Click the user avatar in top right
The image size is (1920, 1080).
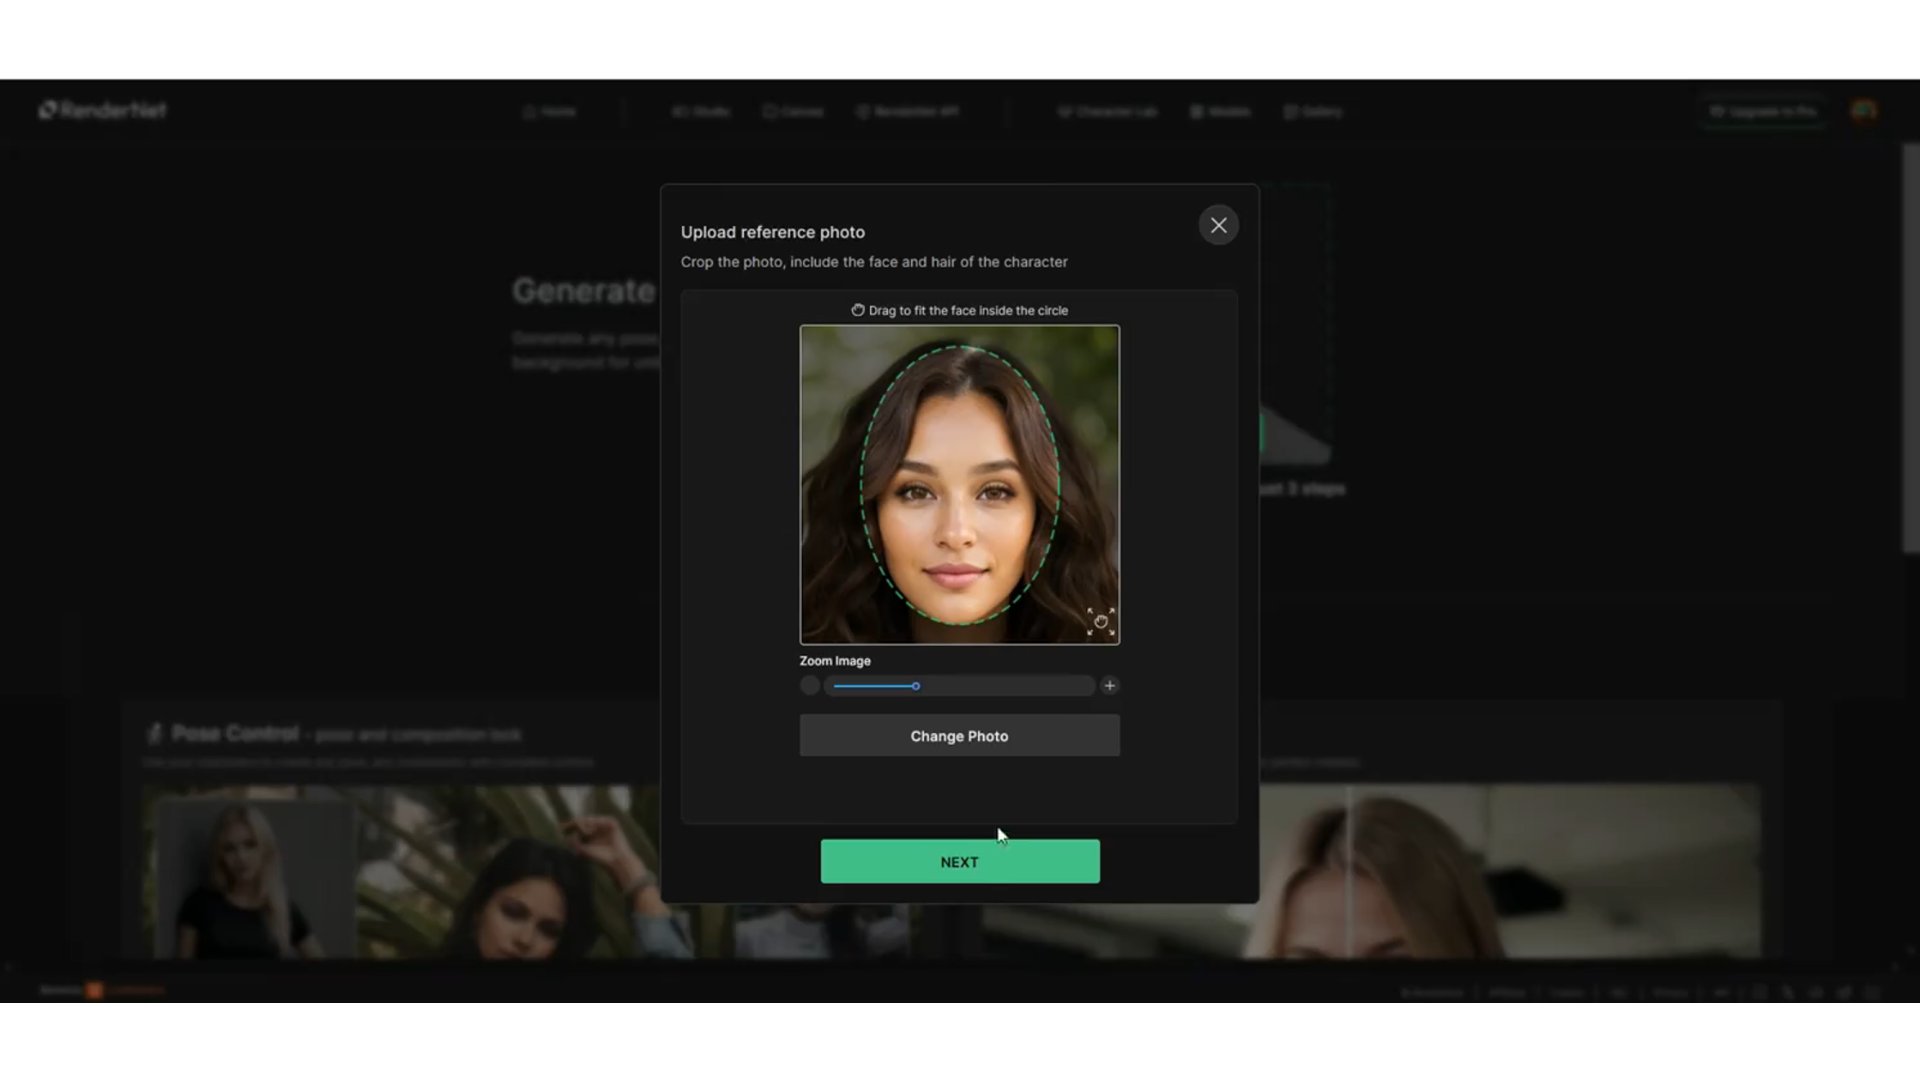[1864, 111]
